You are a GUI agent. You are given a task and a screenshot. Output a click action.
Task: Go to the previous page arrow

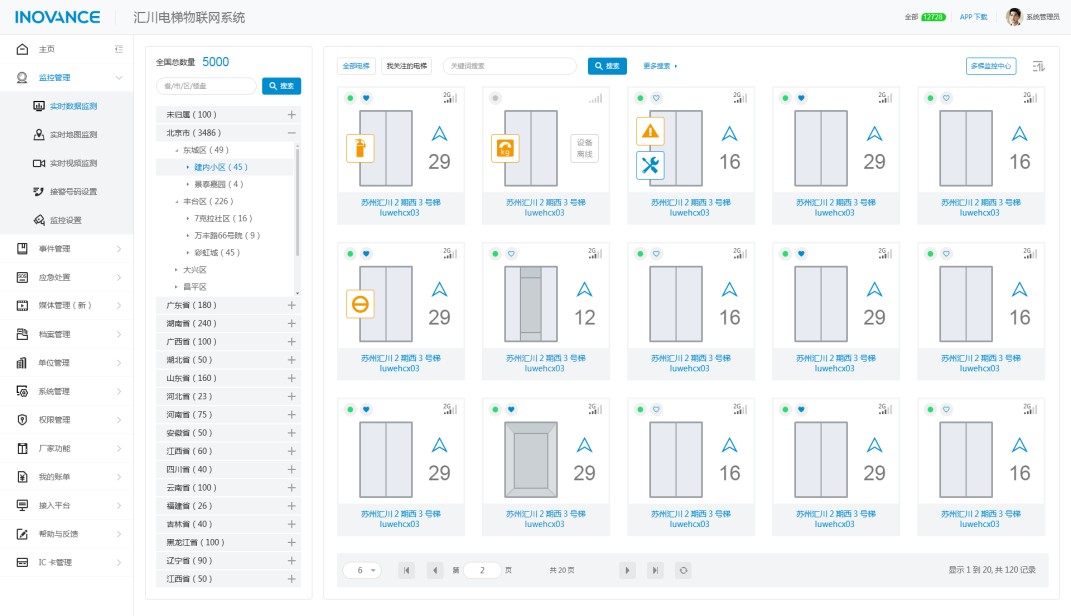pyautogui.click(x=434, y=570)
